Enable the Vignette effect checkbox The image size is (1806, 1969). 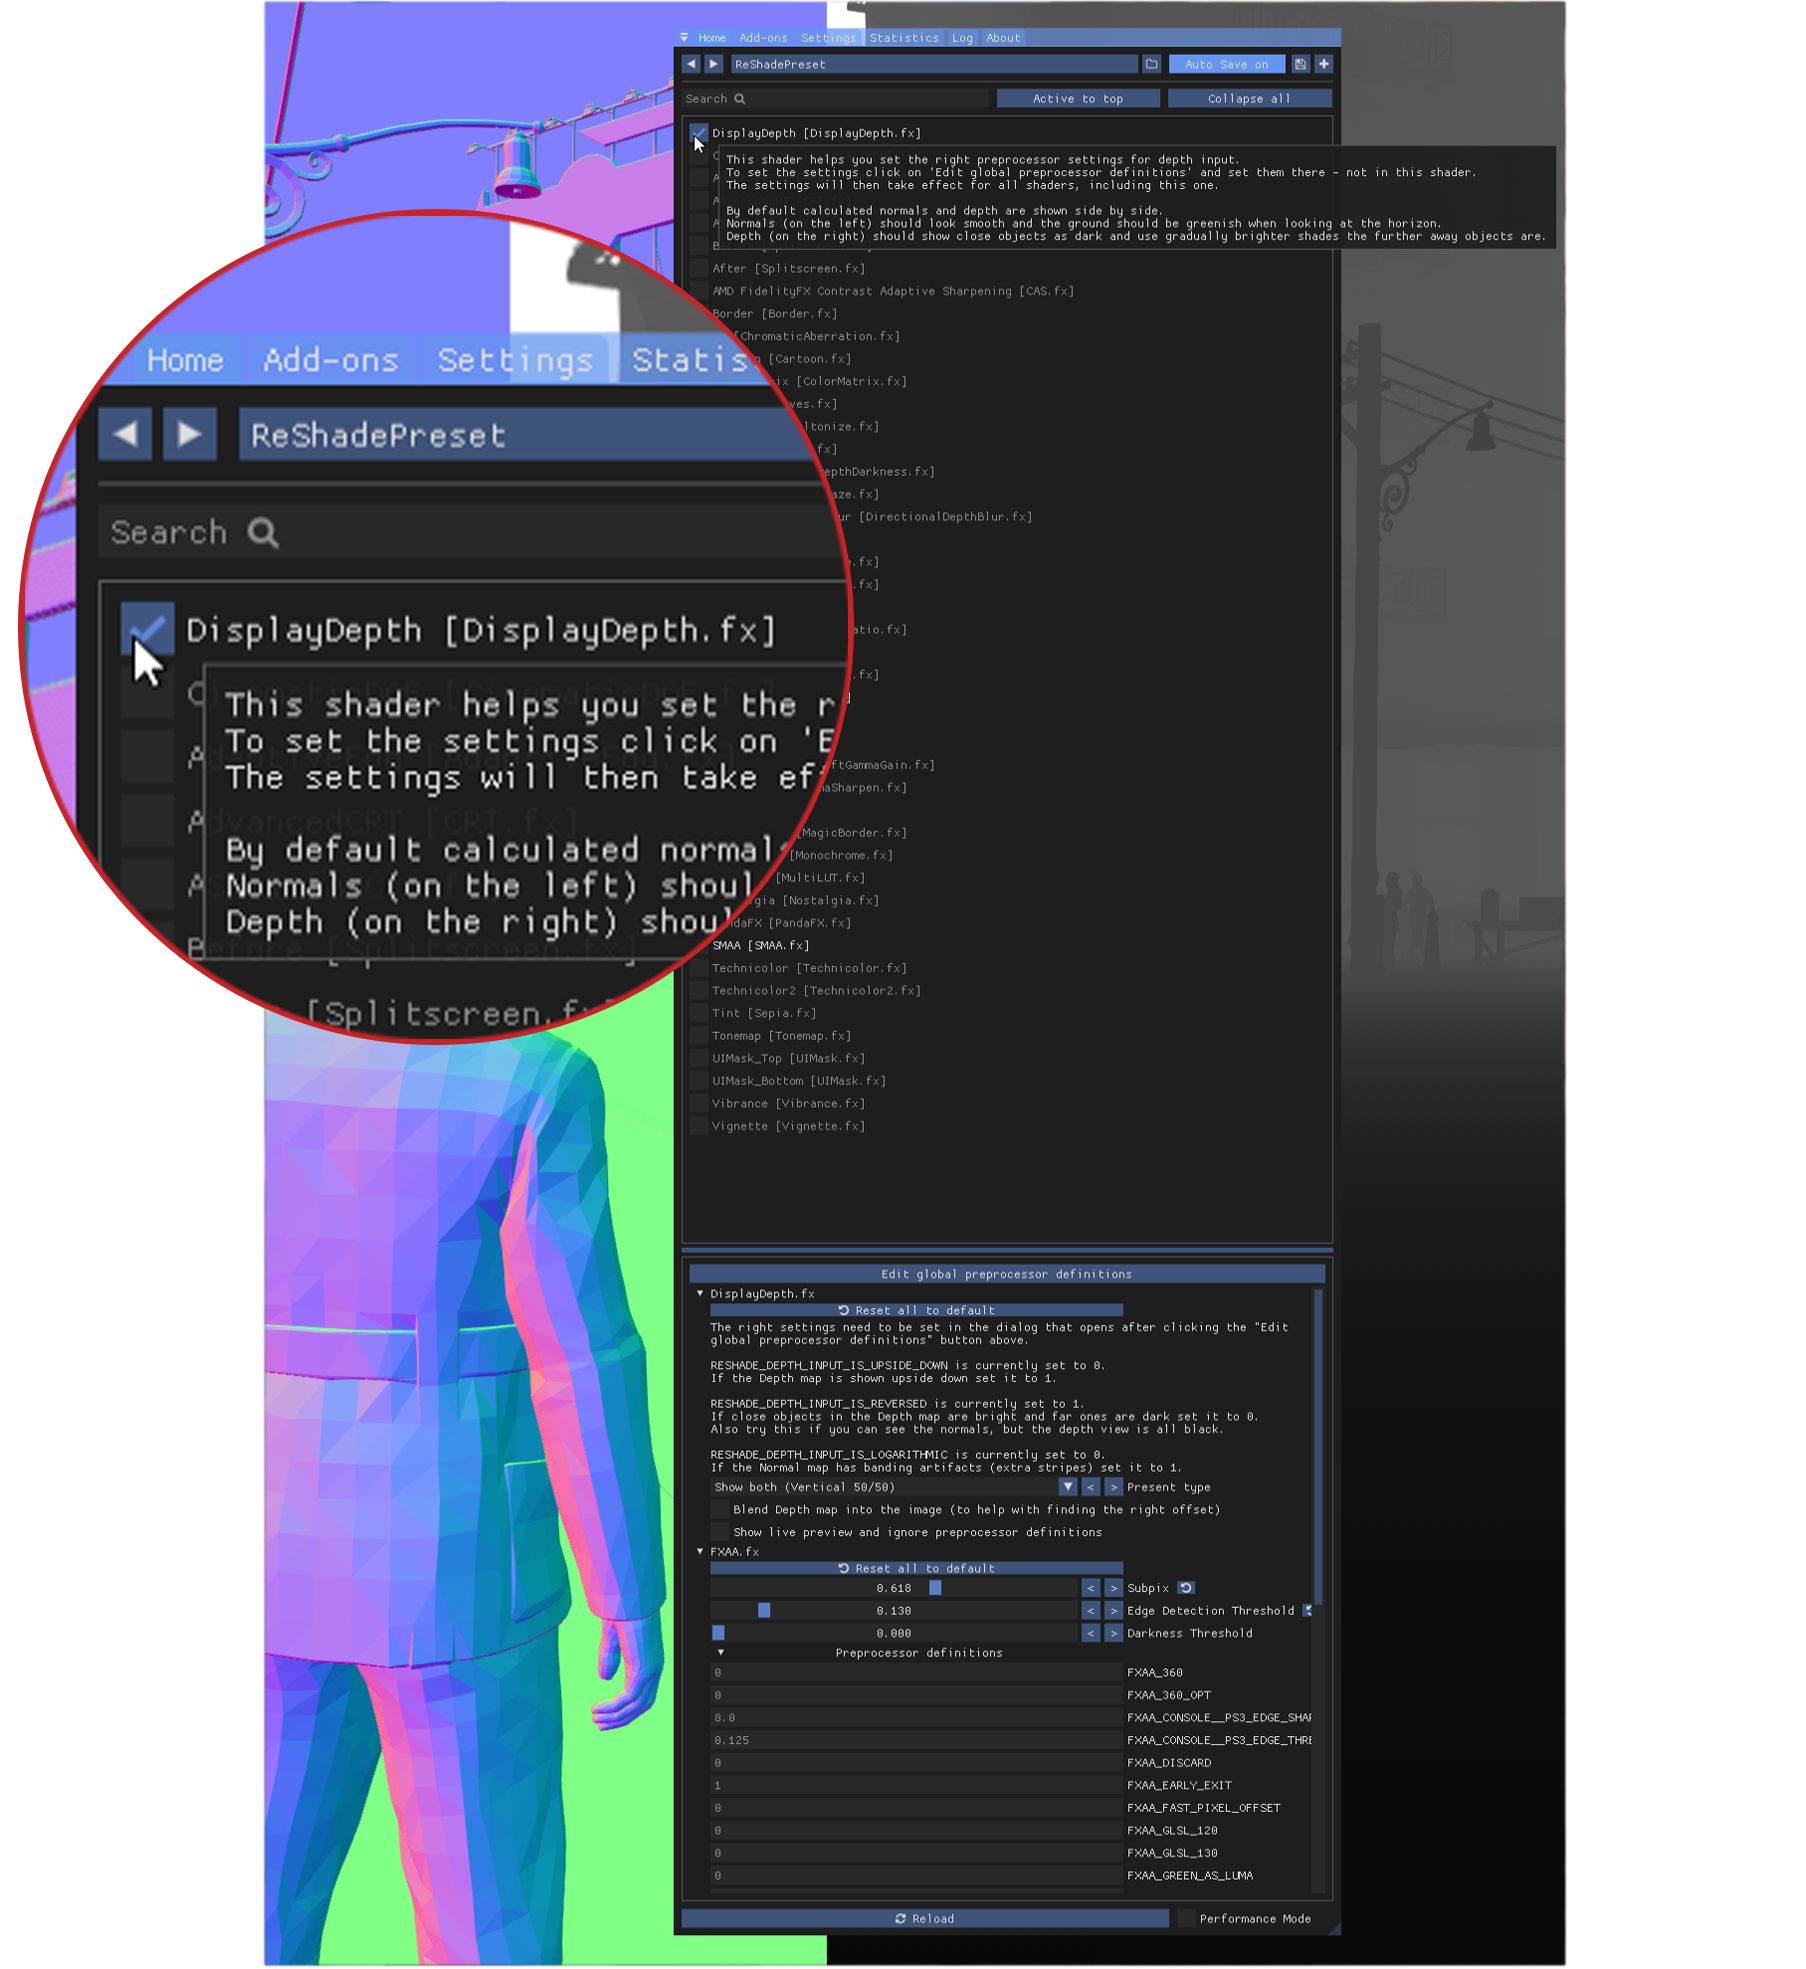[x=699, y=1126]
